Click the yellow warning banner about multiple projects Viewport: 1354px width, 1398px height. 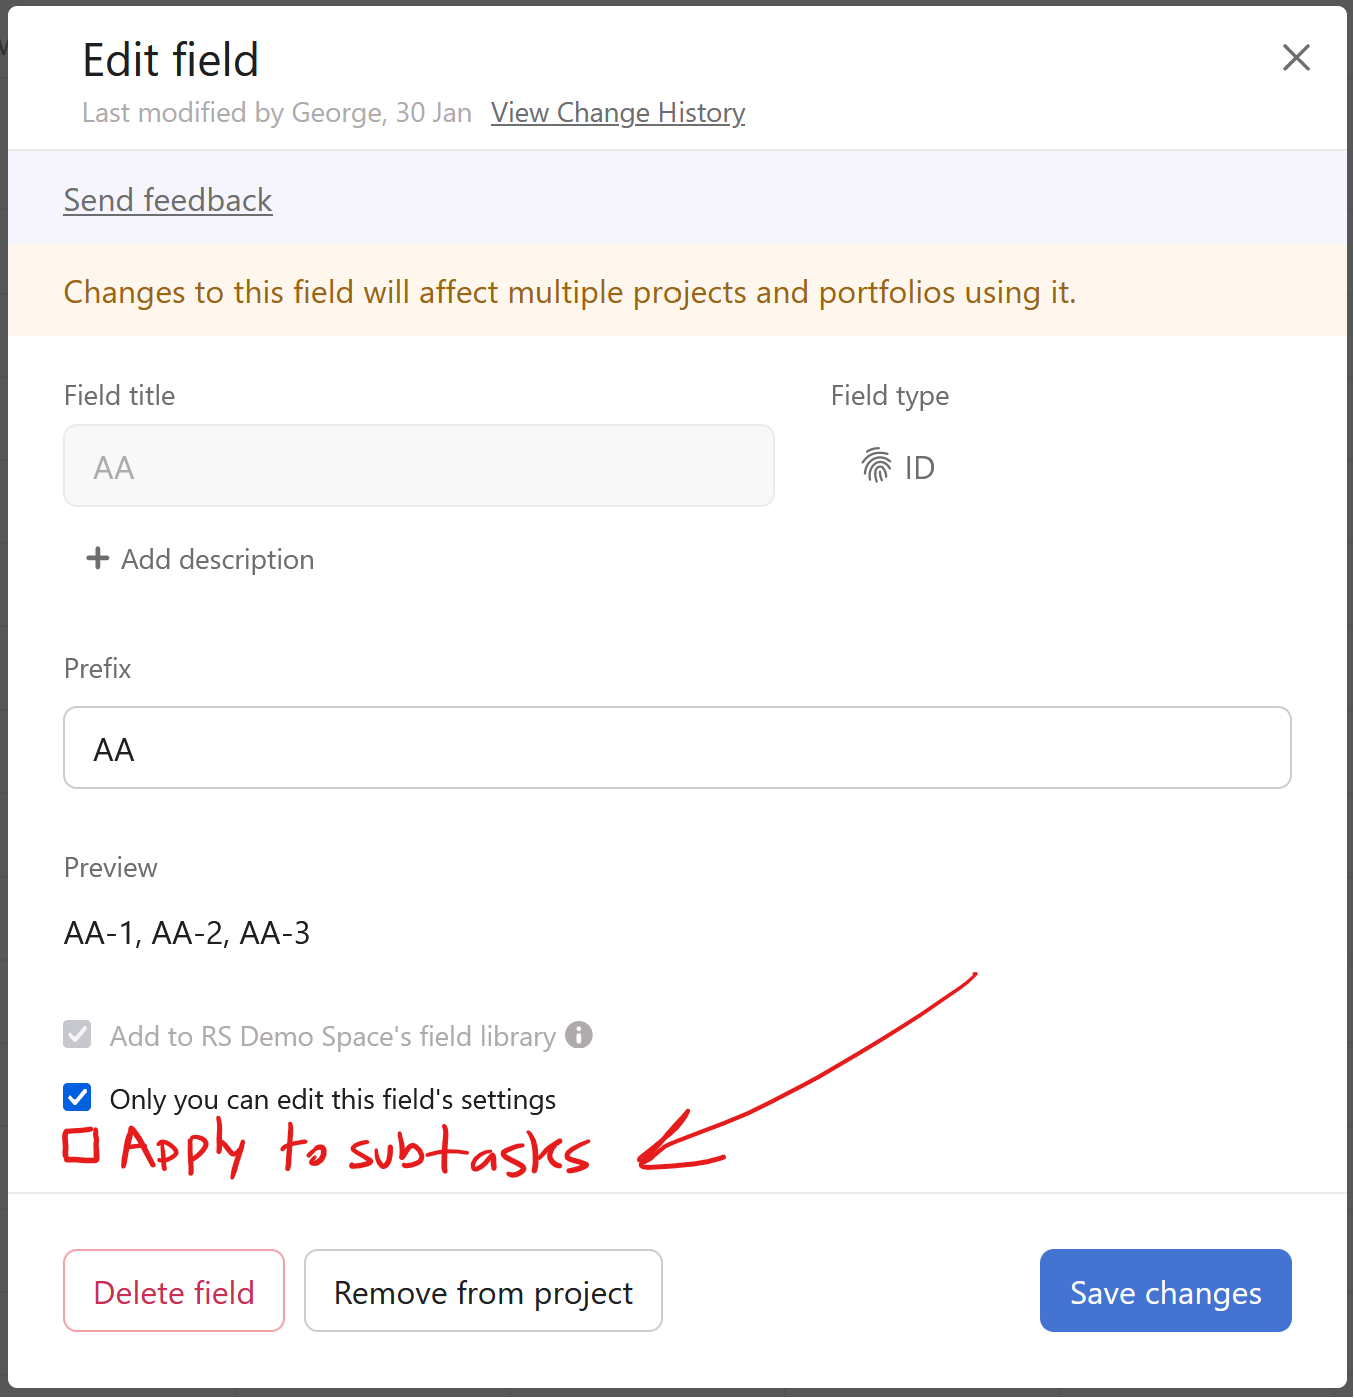[569, 291]
